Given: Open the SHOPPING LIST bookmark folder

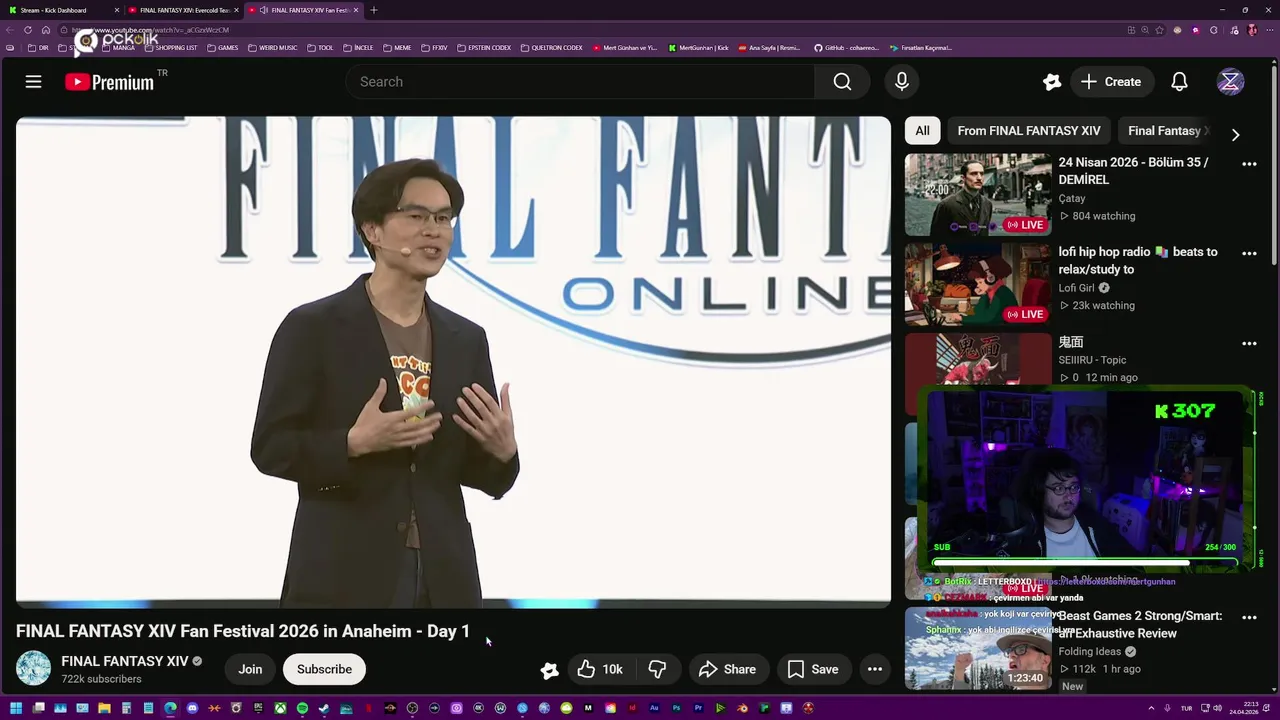Looking at the screenshot, I should click(x=170, y=48).
